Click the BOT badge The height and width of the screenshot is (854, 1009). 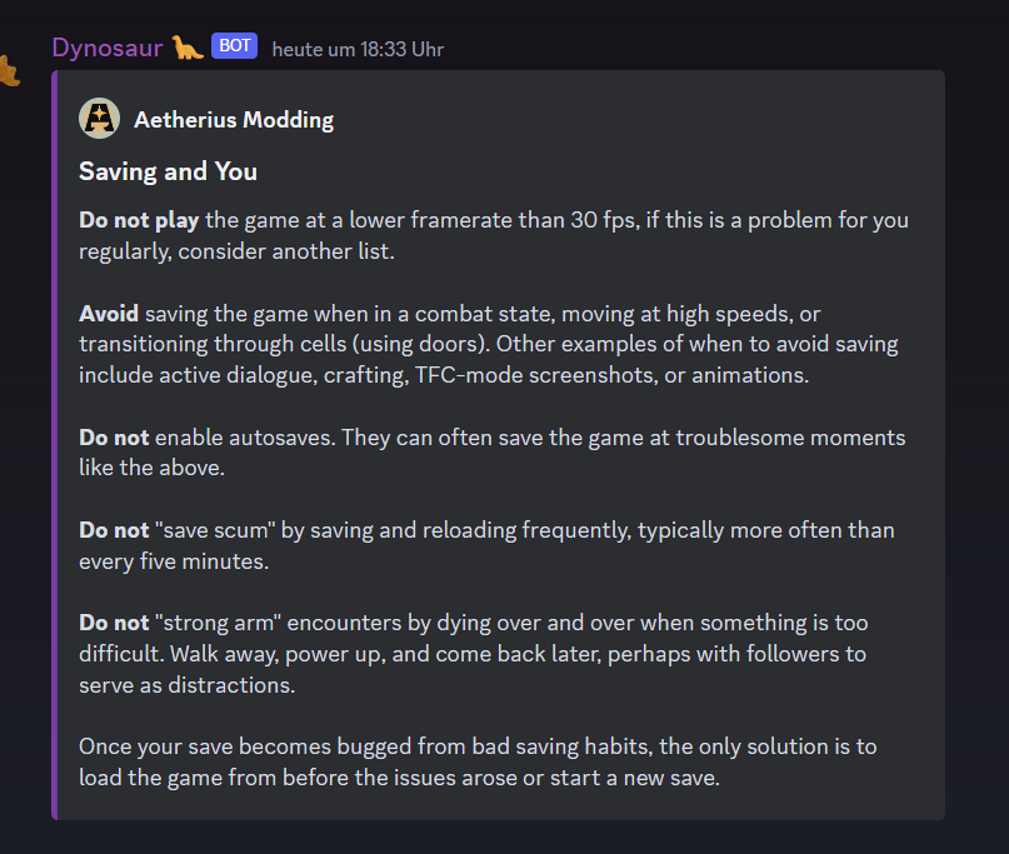tap(234, 46)
